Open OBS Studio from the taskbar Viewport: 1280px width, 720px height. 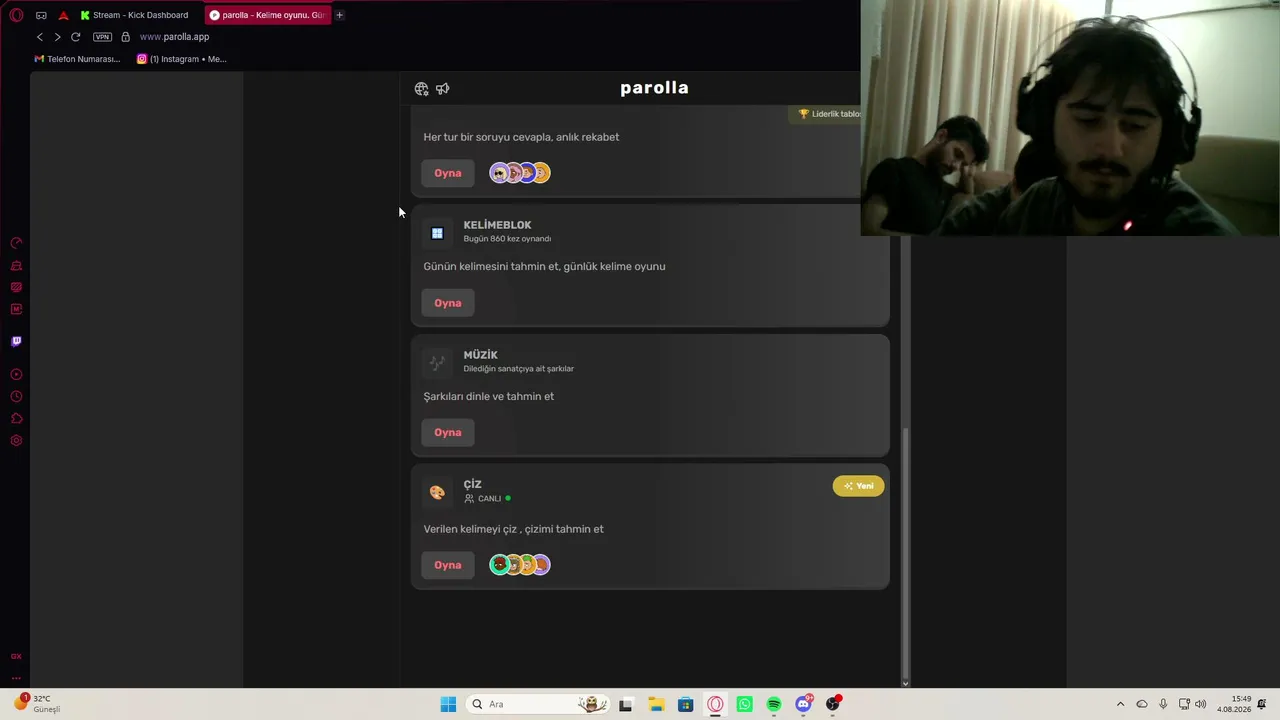833,704
